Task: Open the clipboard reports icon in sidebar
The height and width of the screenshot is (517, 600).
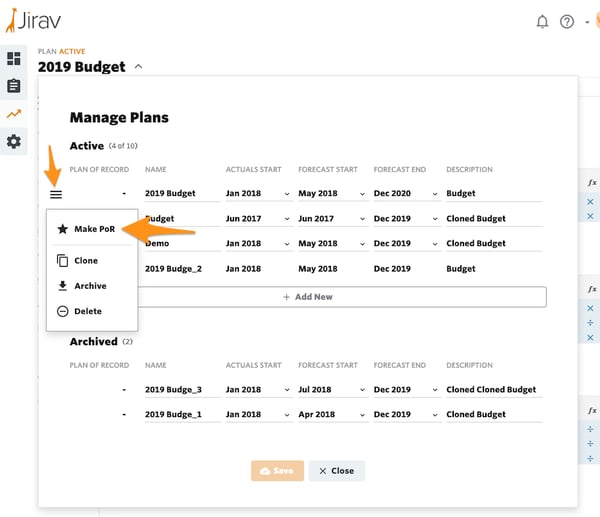Action: (x=14, y=86)
